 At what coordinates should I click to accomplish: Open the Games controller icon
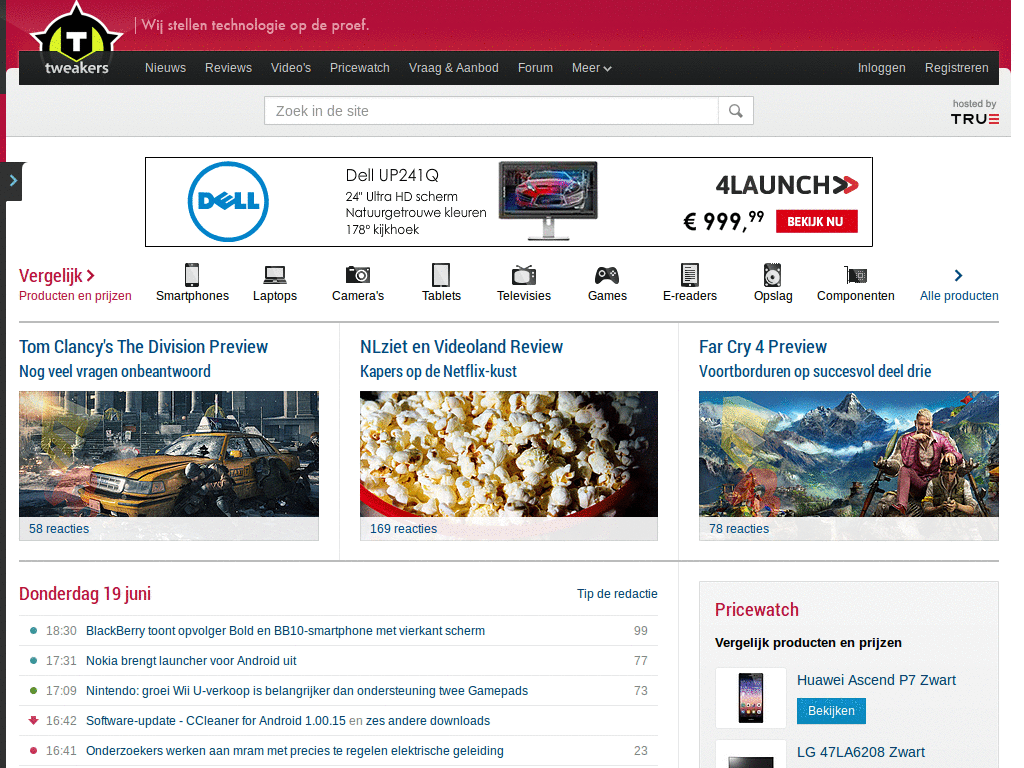[607, 275]
